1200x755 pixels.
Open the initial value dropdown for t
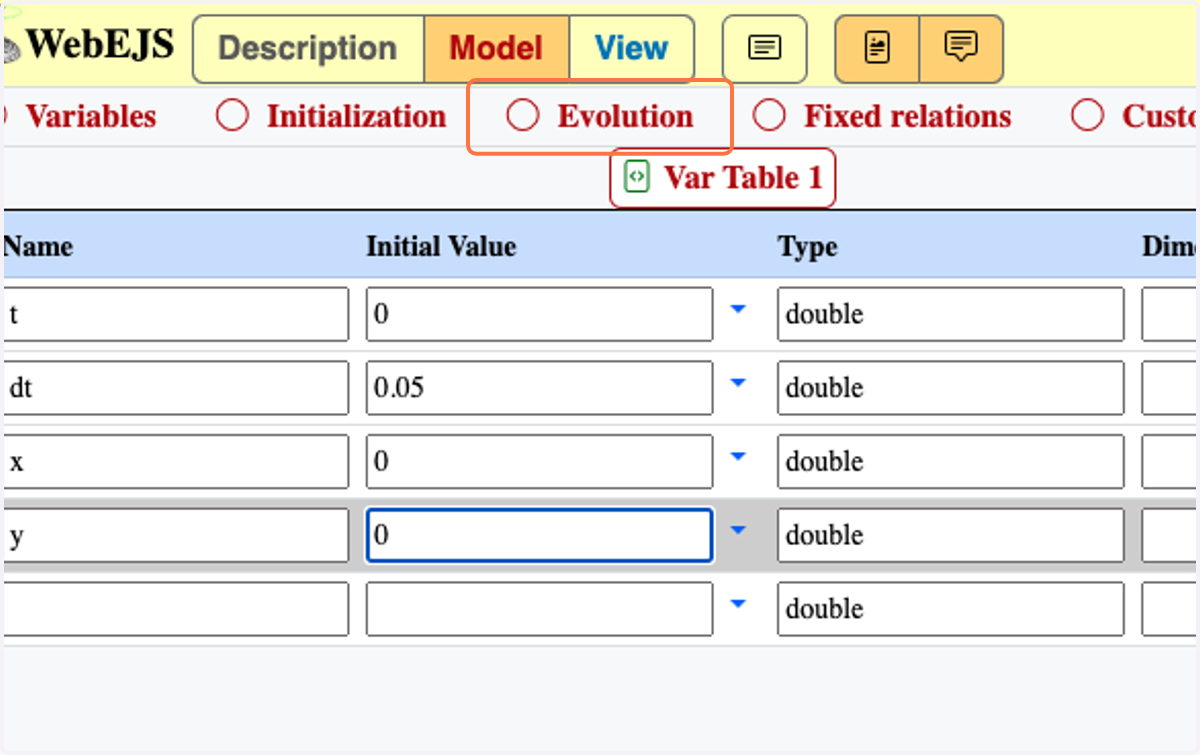coord(738,311)
